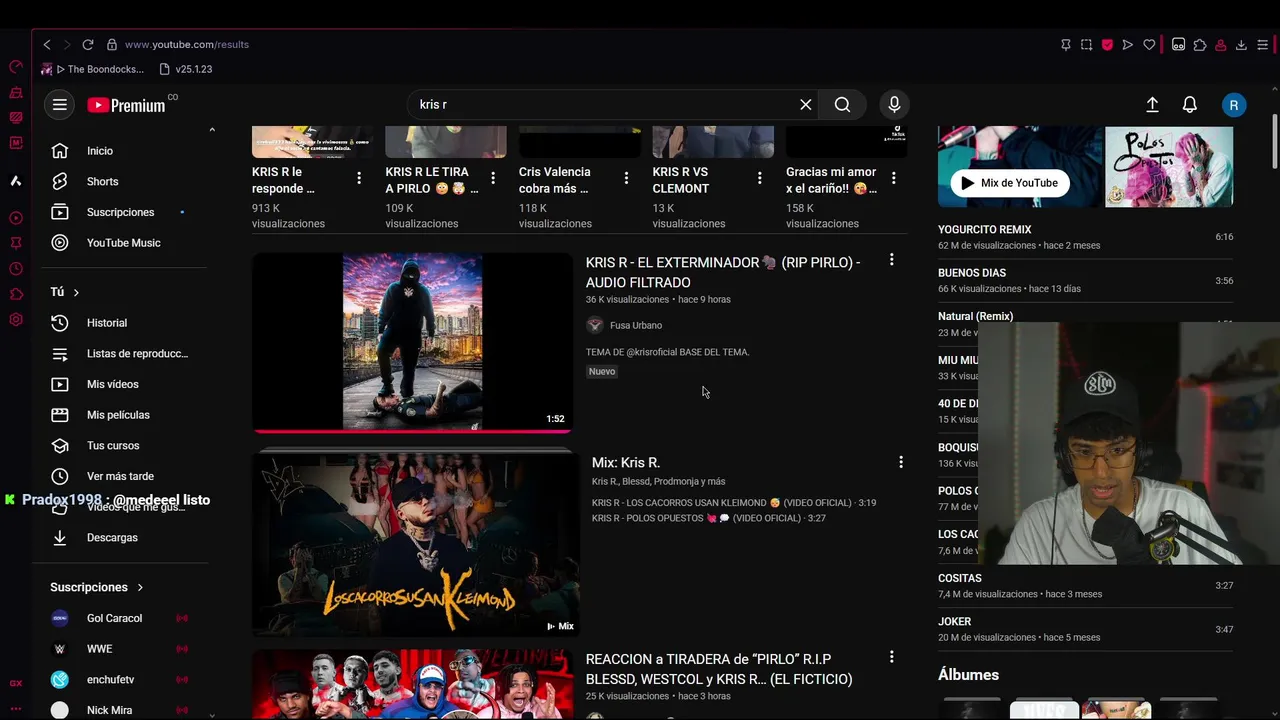Open options menu for Mix: Kris R.
The width and height of the screenshot is (1280, 720).
point(901,462)
